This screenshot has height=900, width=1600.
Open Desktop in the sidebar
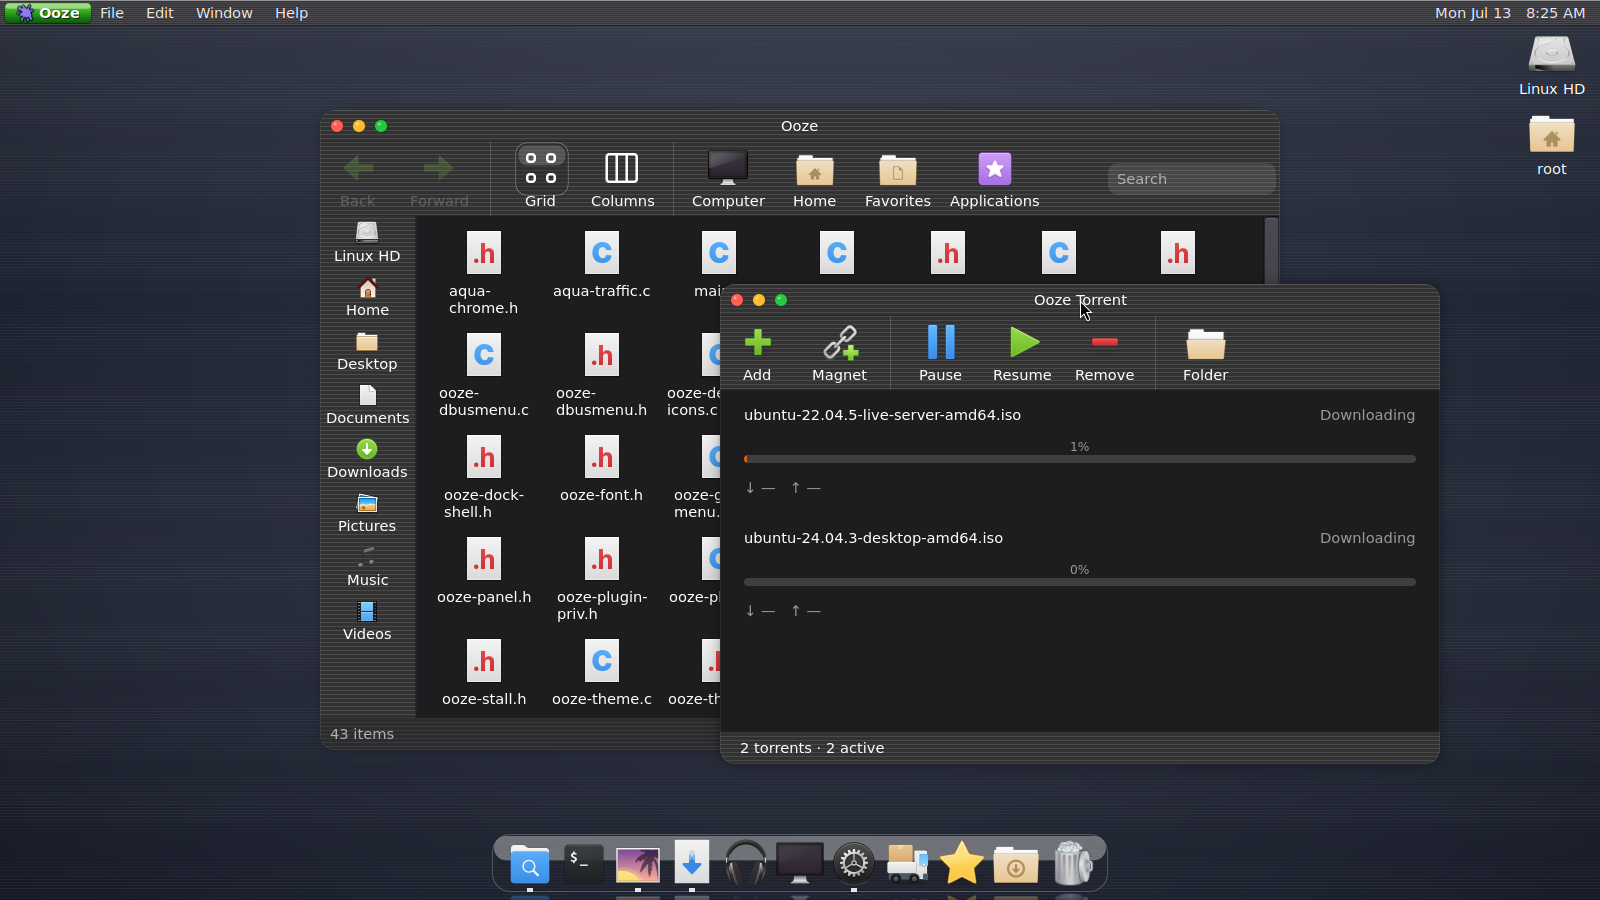[367, 351]
